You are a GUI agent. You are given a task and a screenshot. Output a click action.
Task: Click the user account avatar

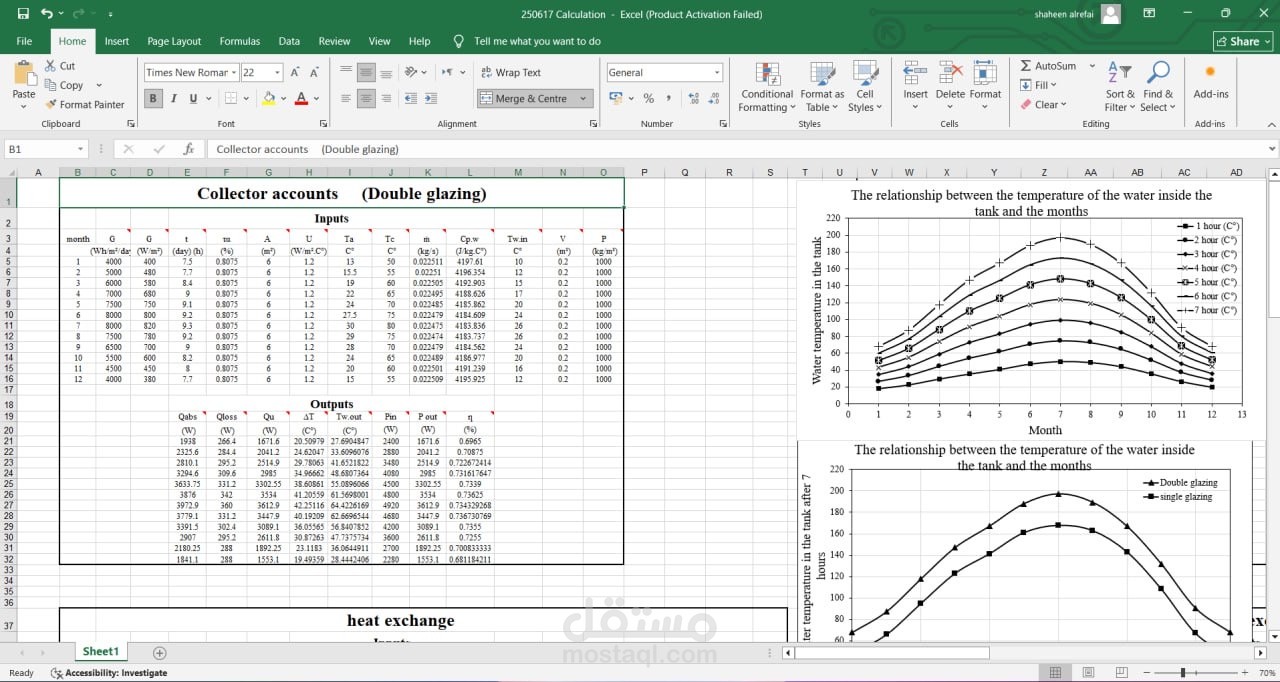[1110, 14]
